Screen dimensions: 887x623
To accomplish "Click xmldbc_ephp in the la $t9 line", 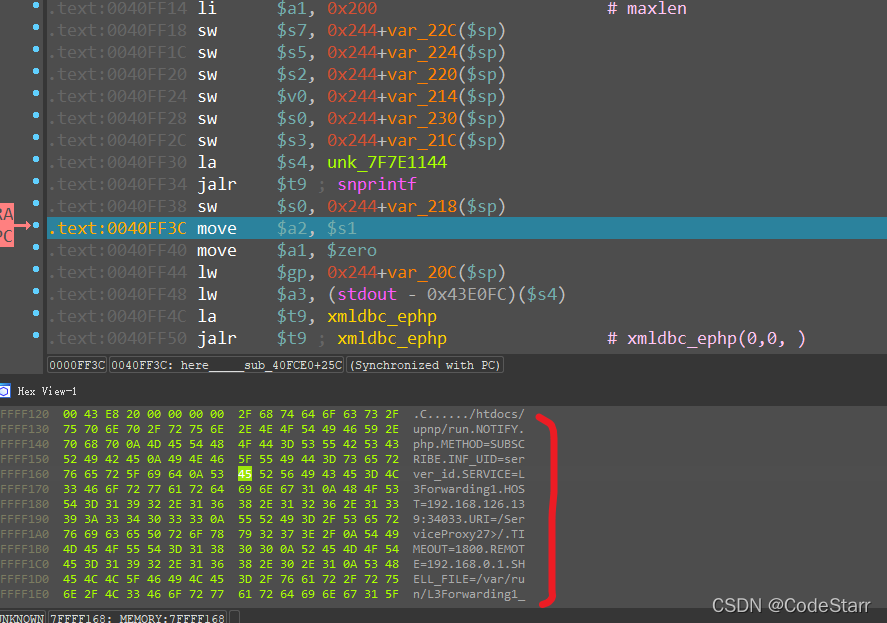I will 382,316.
